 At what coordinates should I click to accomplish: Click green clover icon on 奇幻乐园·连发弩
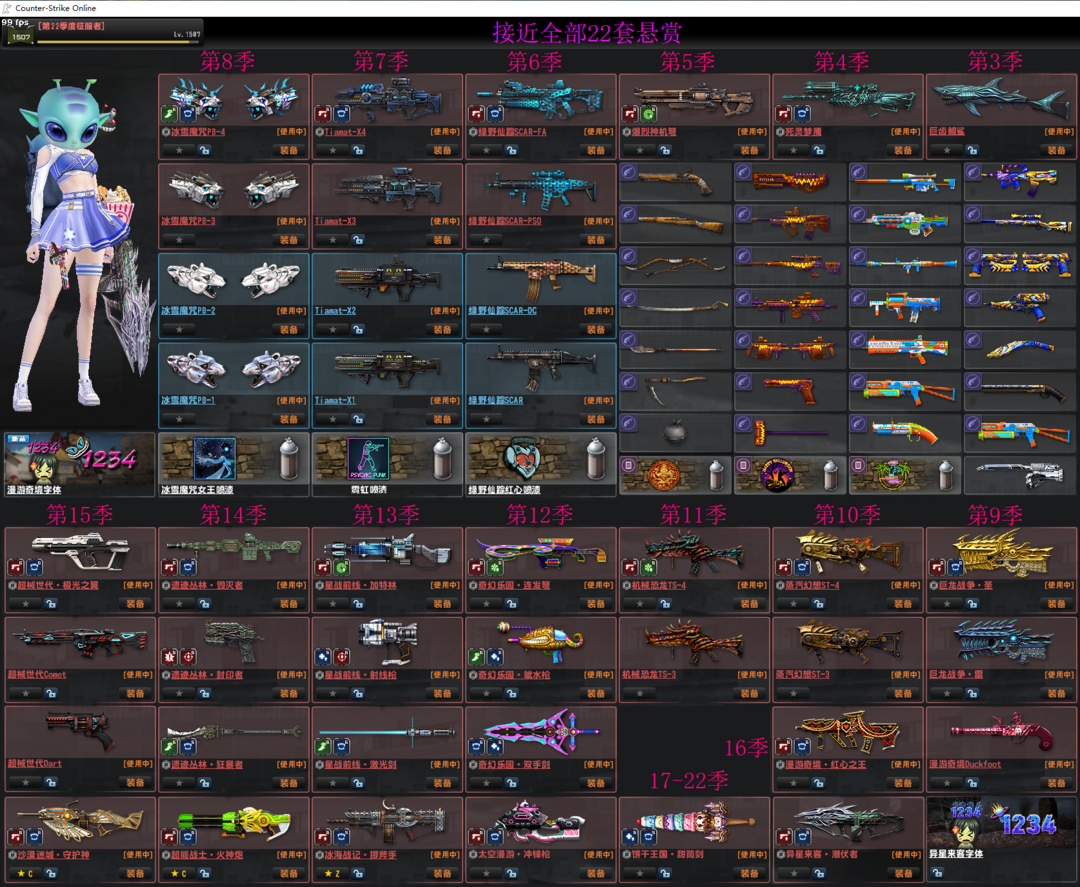pyautogui.click(x=495, y=567)
